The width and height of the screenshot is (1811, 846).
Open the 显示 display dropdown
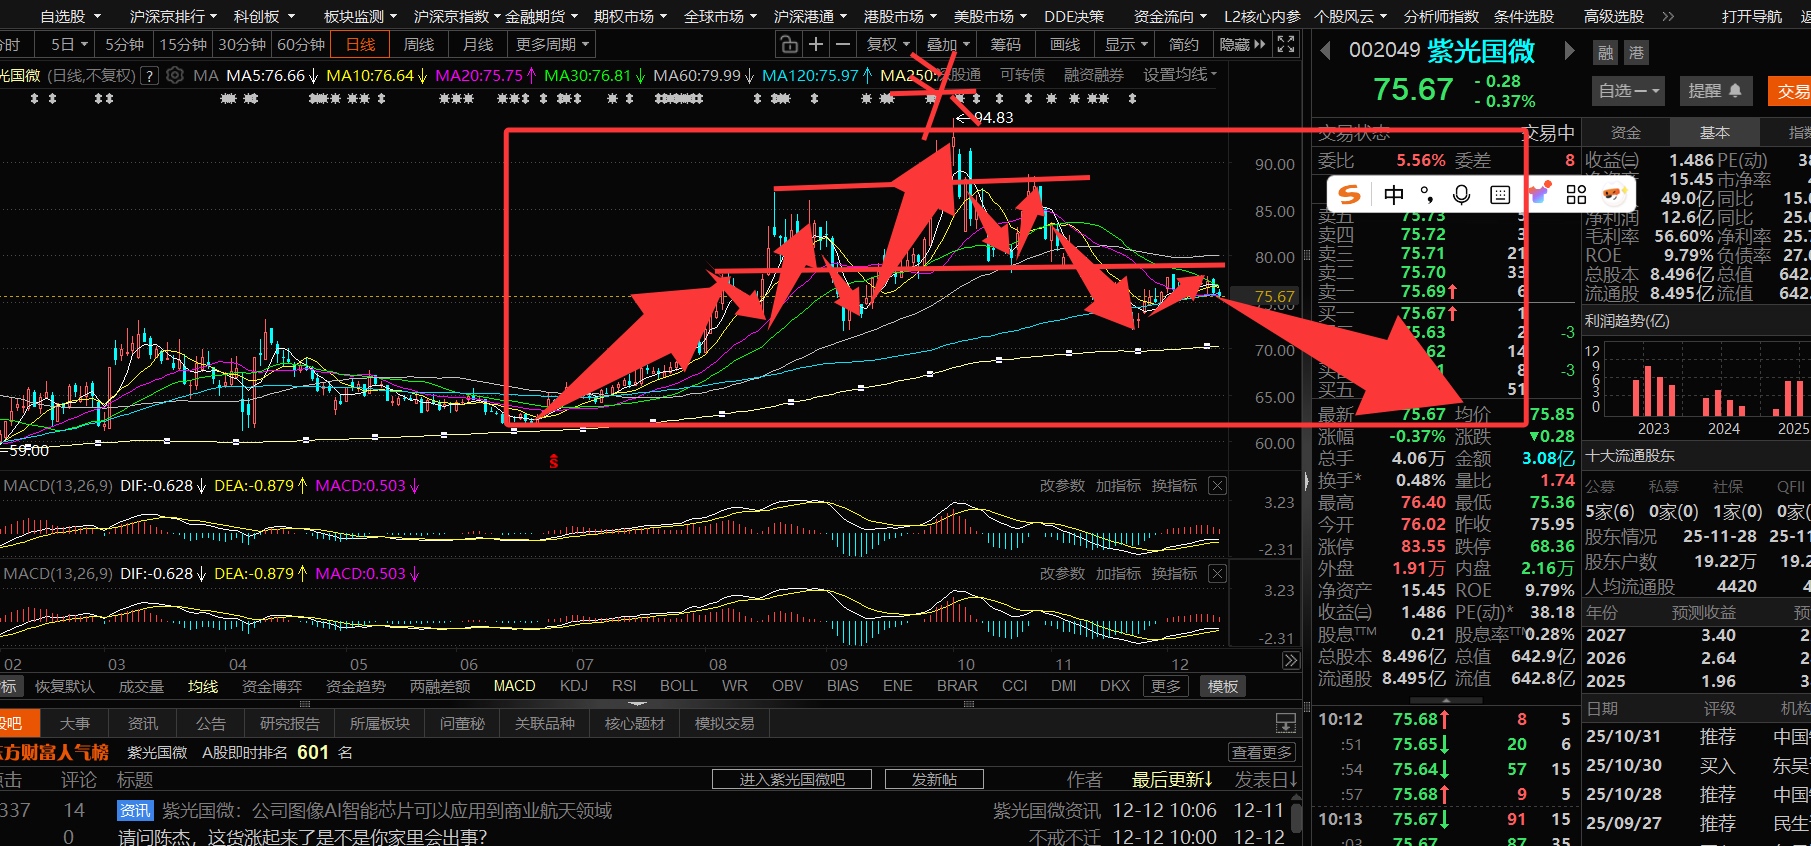pyautogui.click(x=1126, y=44)
